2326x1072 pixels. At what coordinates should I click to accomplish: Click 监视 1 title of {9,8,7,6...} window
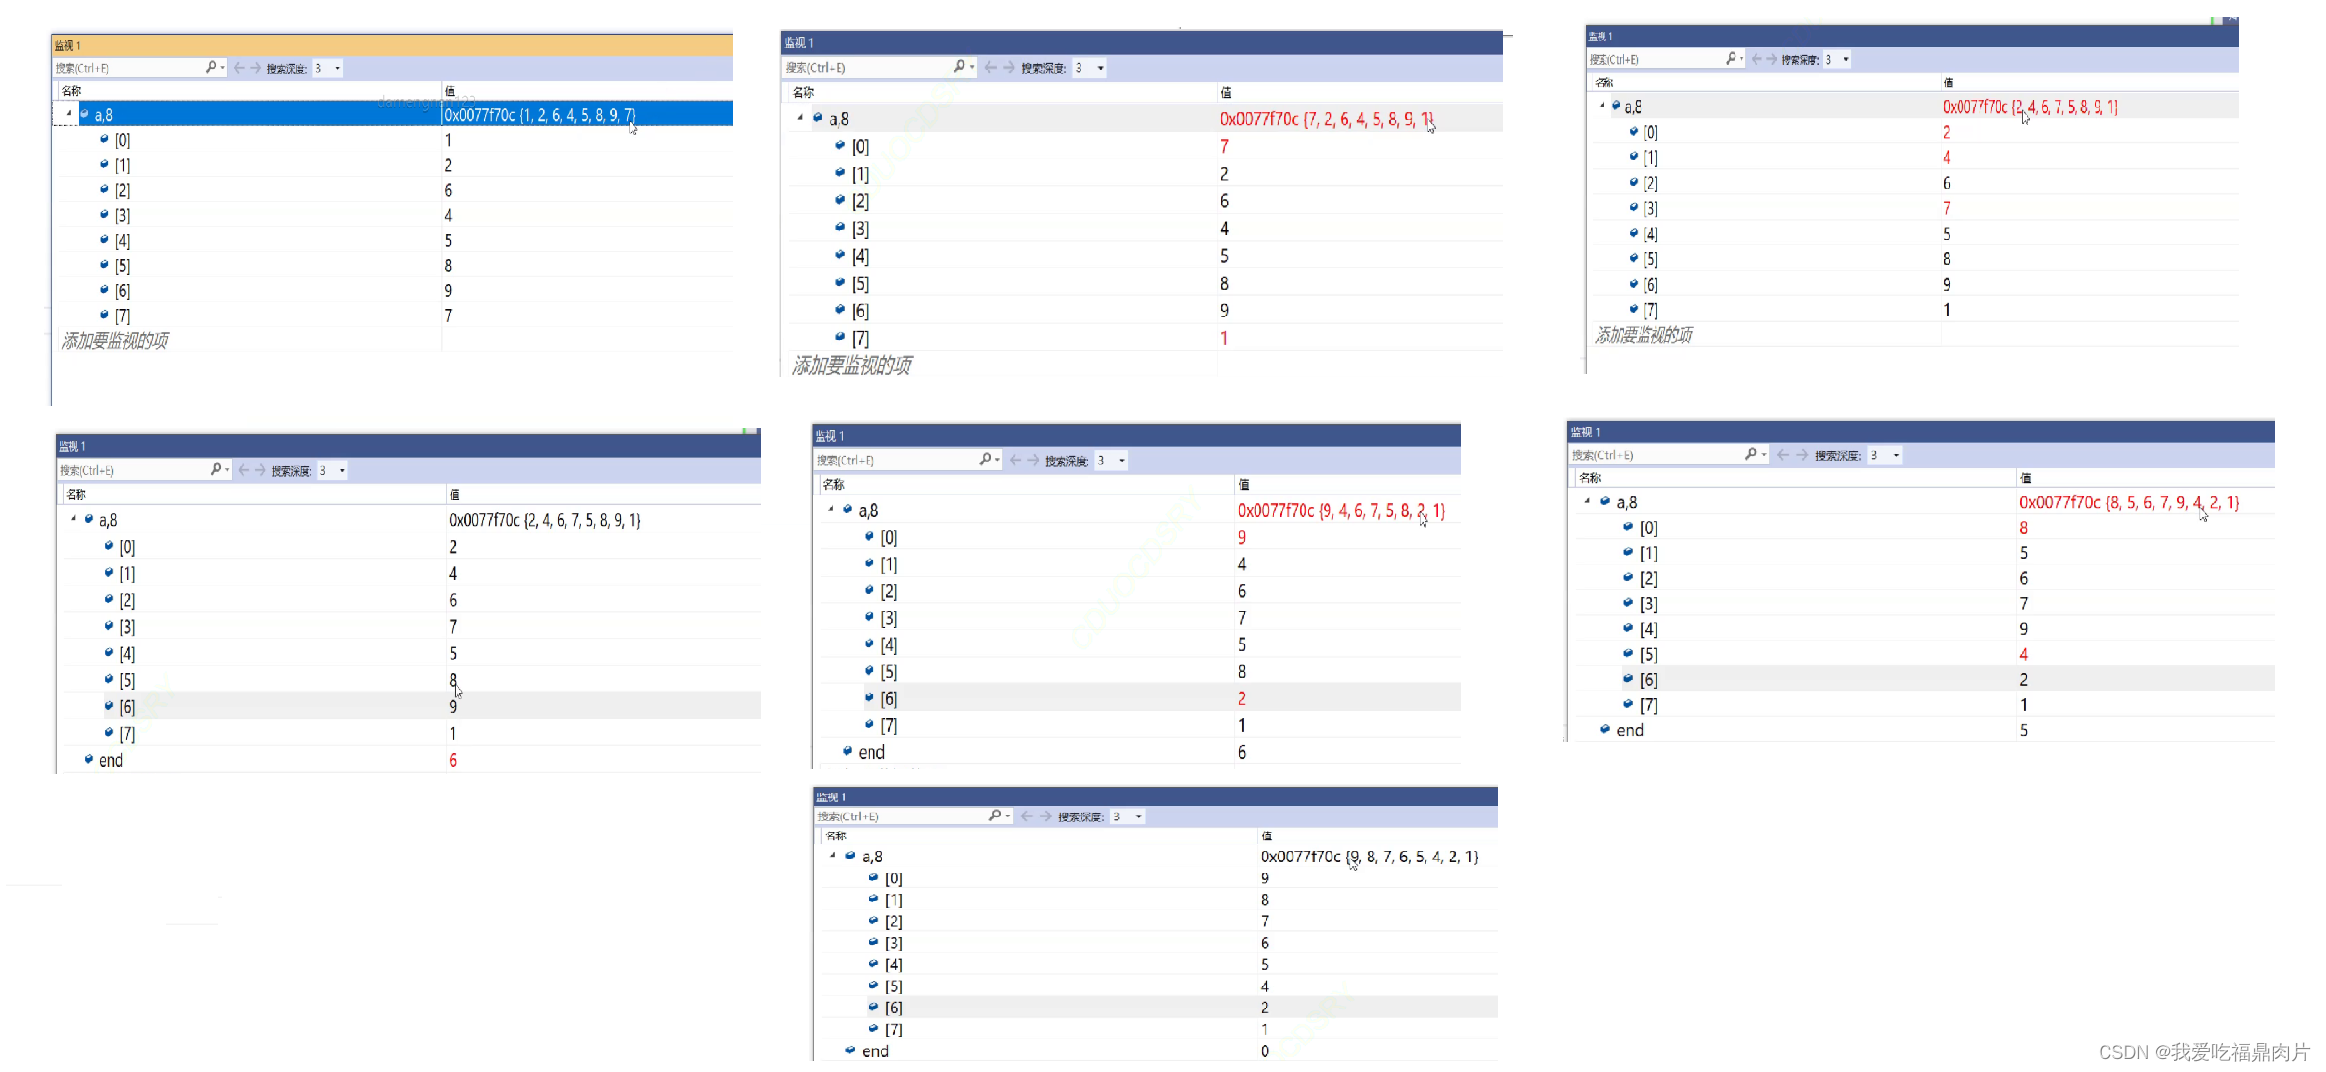click(x=831, y=797)
